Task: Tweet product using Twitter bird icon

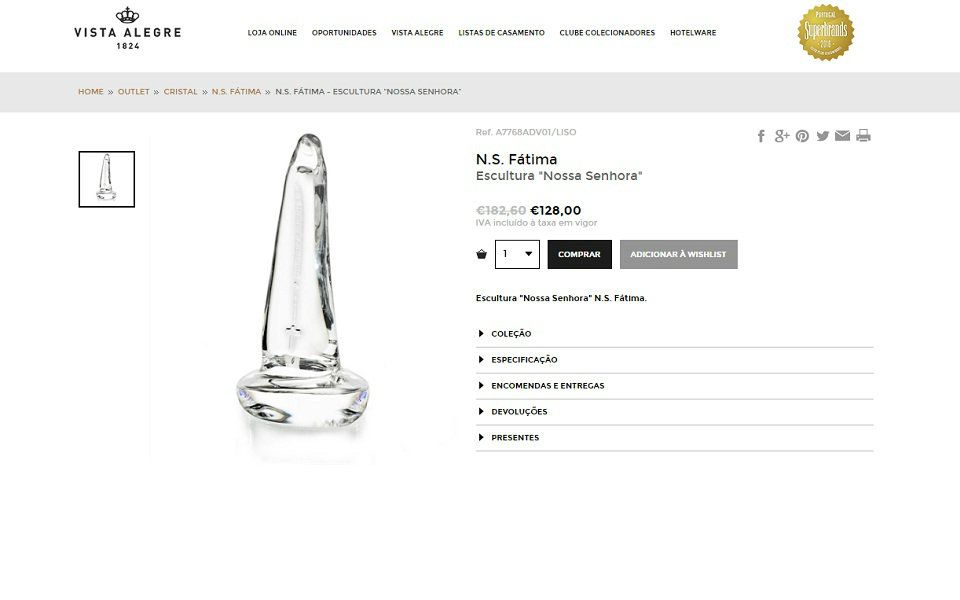Action: 823,136
